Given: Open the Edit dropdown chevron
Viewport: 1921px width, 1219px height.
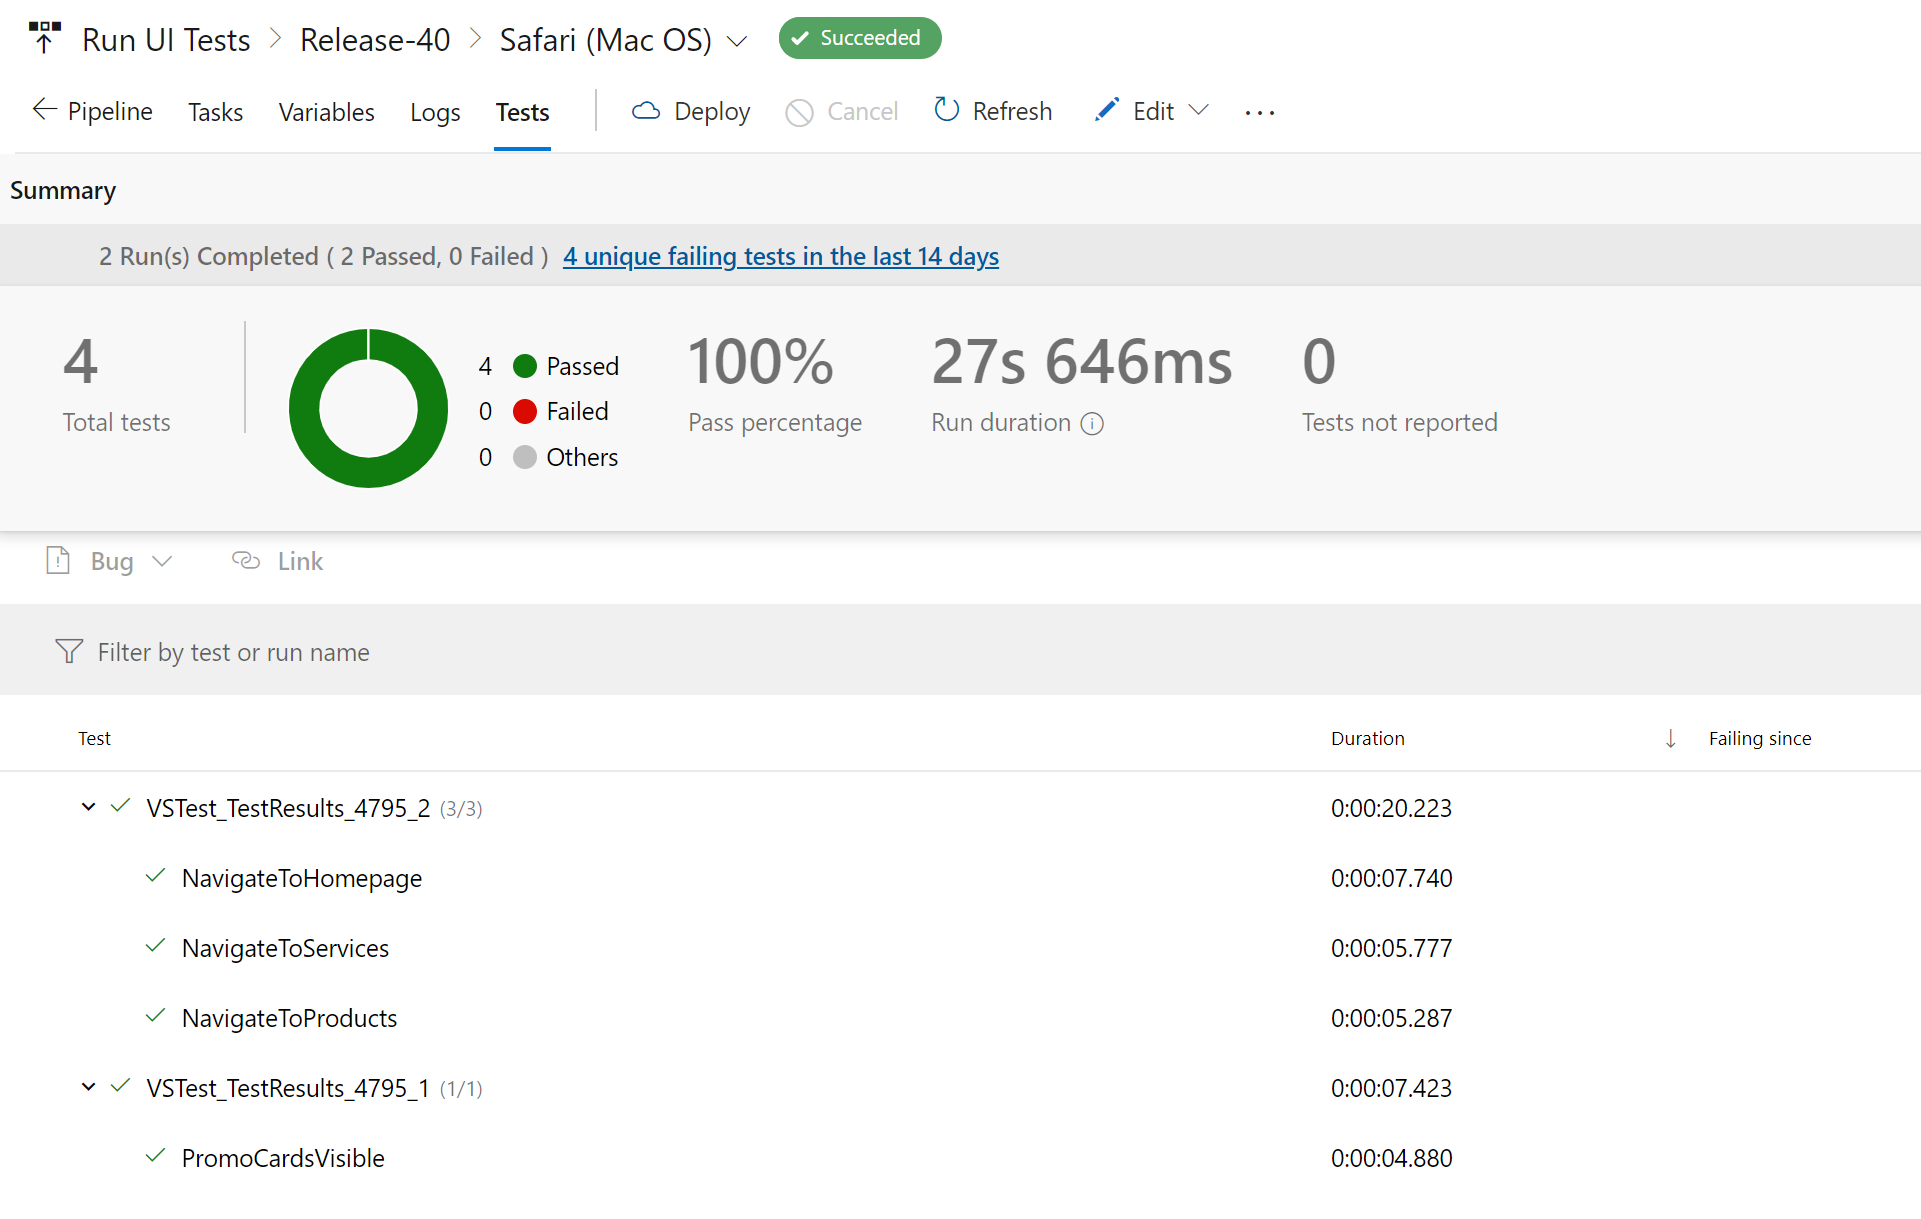Looking at the screenshot, I should click(1198, 110).
